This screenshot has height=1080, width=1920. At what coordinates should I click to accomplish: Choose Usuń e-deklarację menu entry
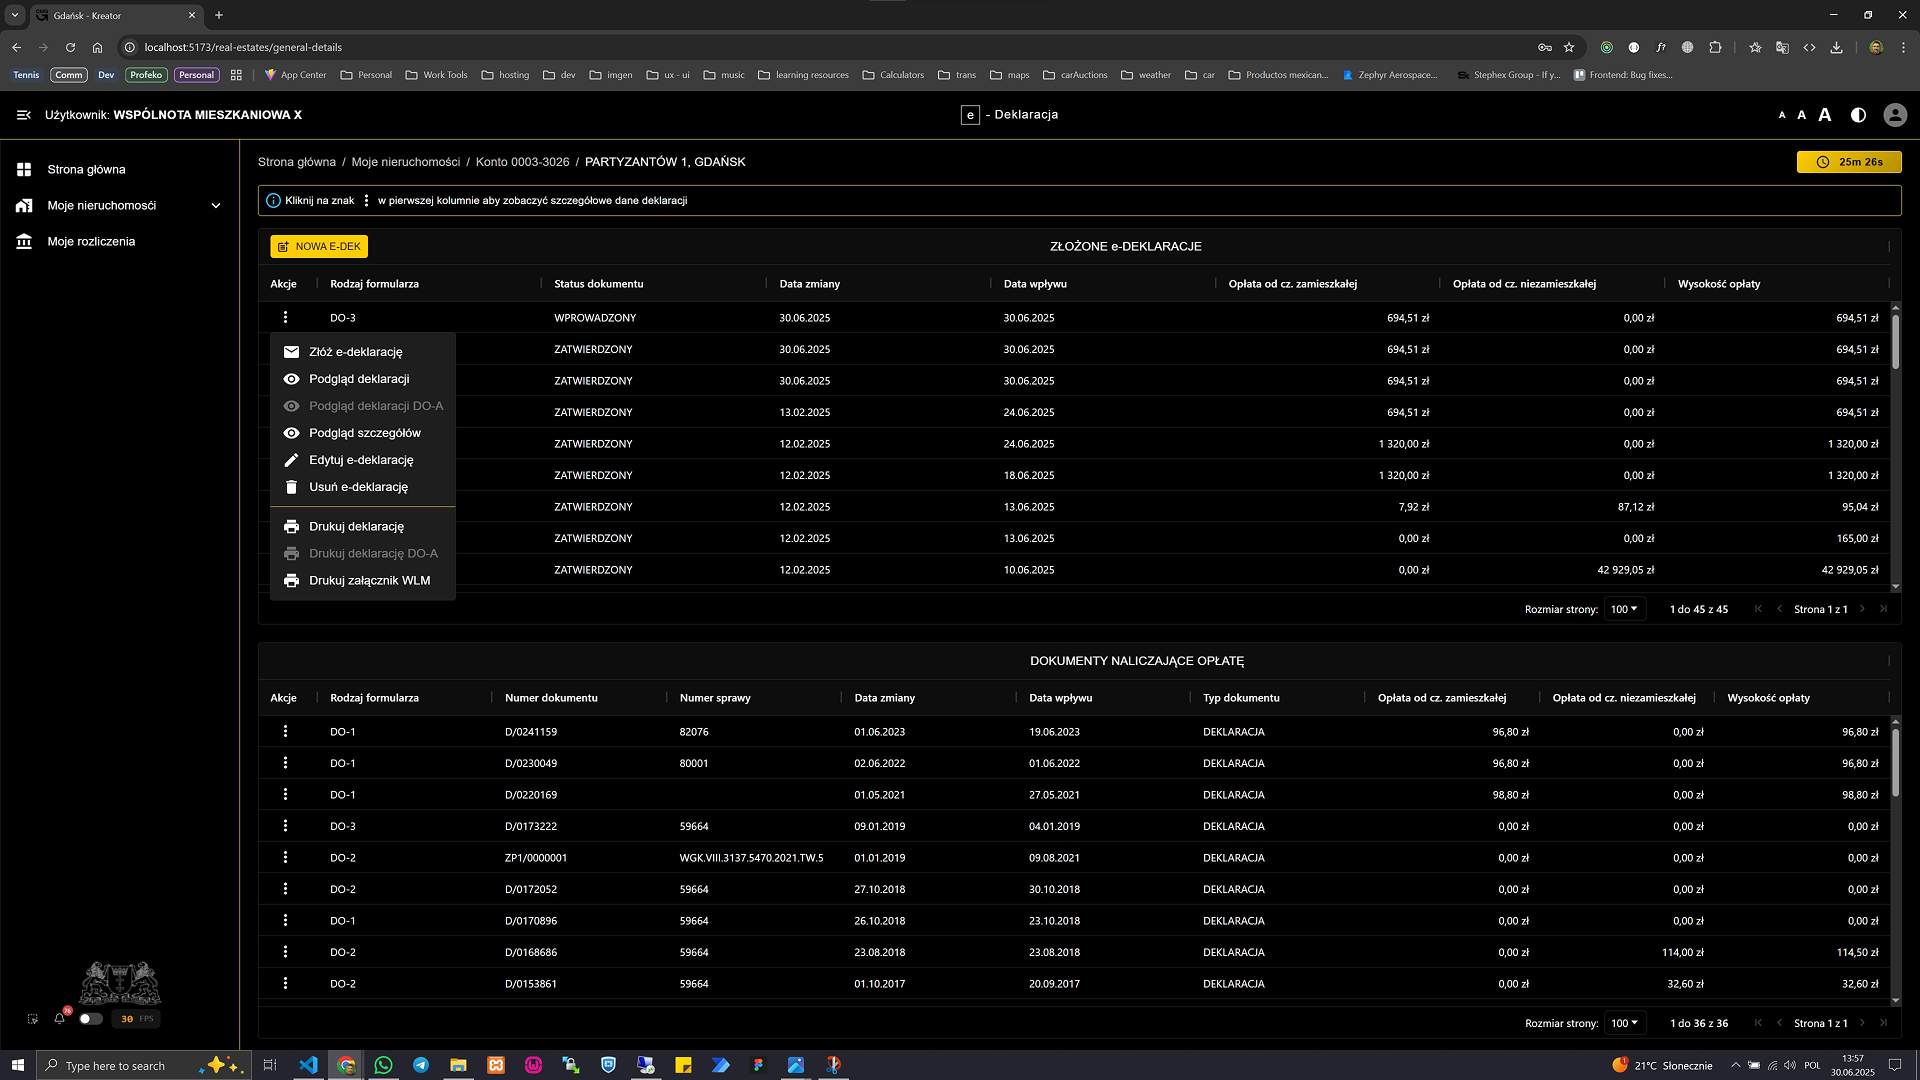362,487
